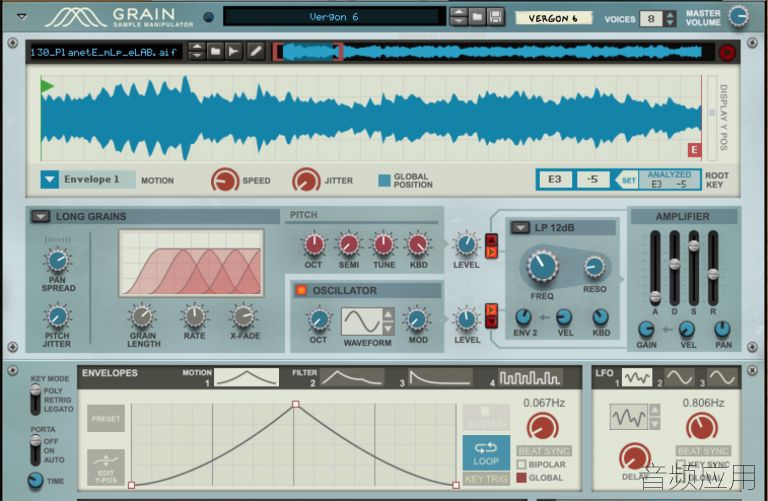Turn the Pitch Oct knob

tap(314, 245)
